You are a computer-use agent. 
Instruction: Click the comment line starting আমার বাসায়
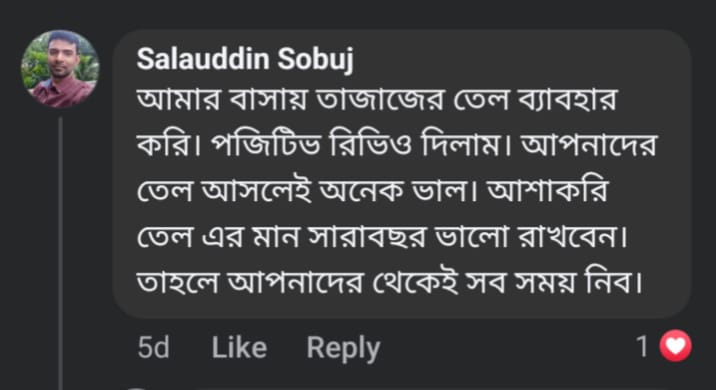click(x=377, y=99)
